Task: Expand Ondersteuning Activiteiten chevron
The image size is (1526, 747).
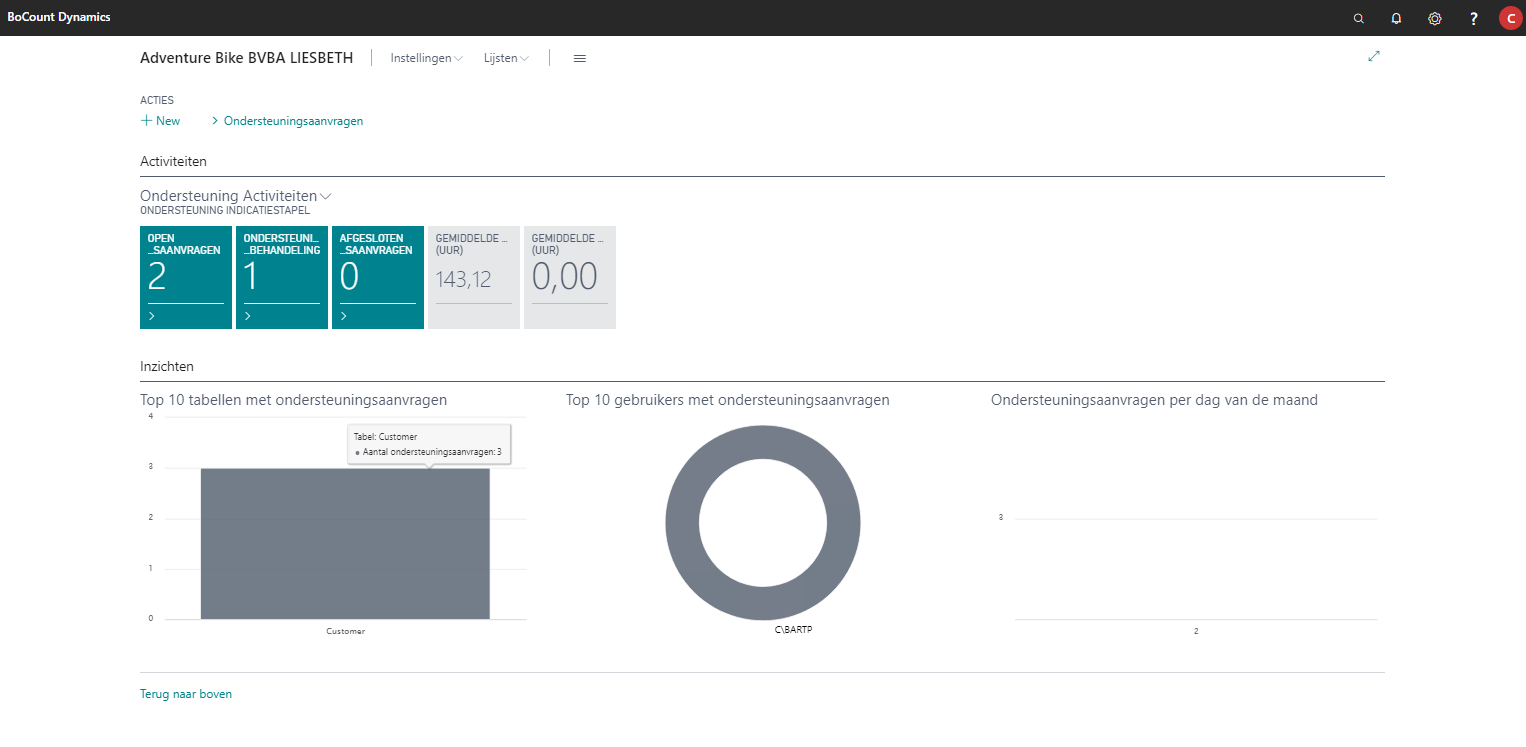Action: click(x=326, y=196)
